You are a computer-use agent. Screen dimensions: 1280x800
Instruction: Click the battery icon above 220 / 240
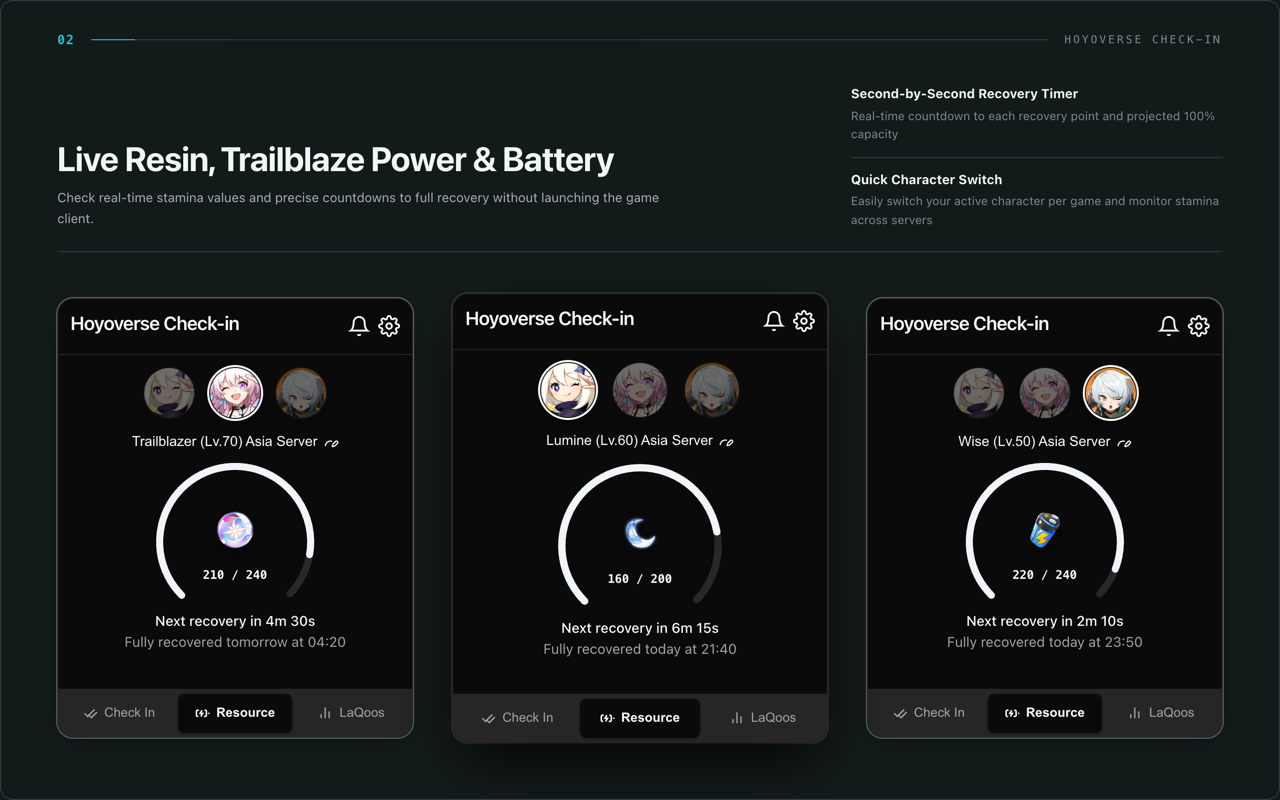1045,530
